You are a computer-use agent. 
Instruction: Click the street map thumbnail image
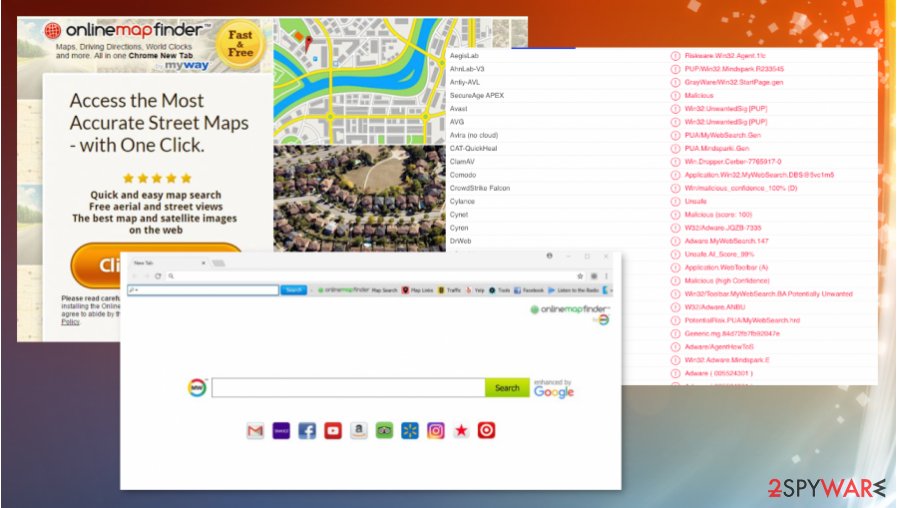pos(359,81)
